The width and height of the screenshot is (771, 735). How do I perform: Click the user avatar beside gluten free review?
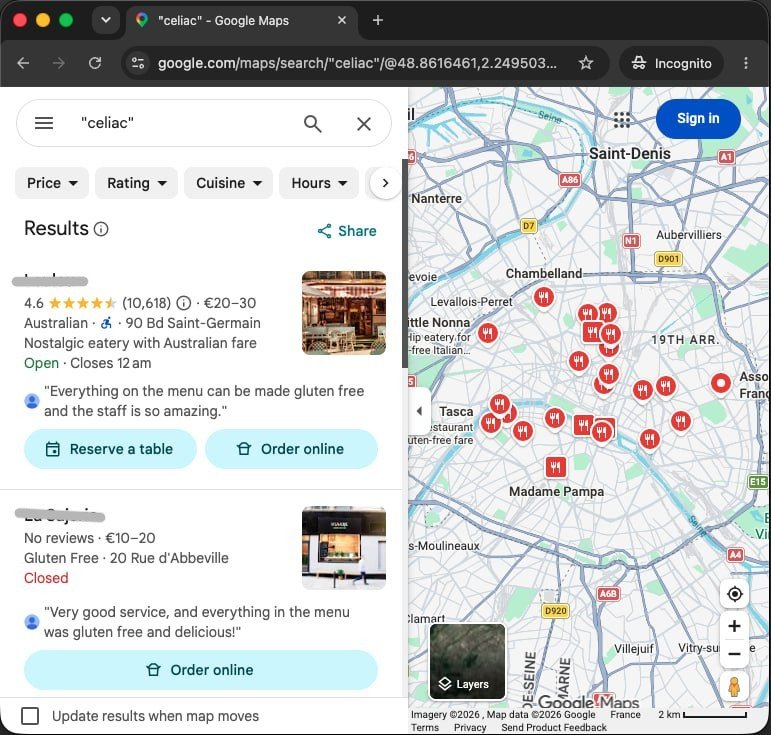point(32,401)
